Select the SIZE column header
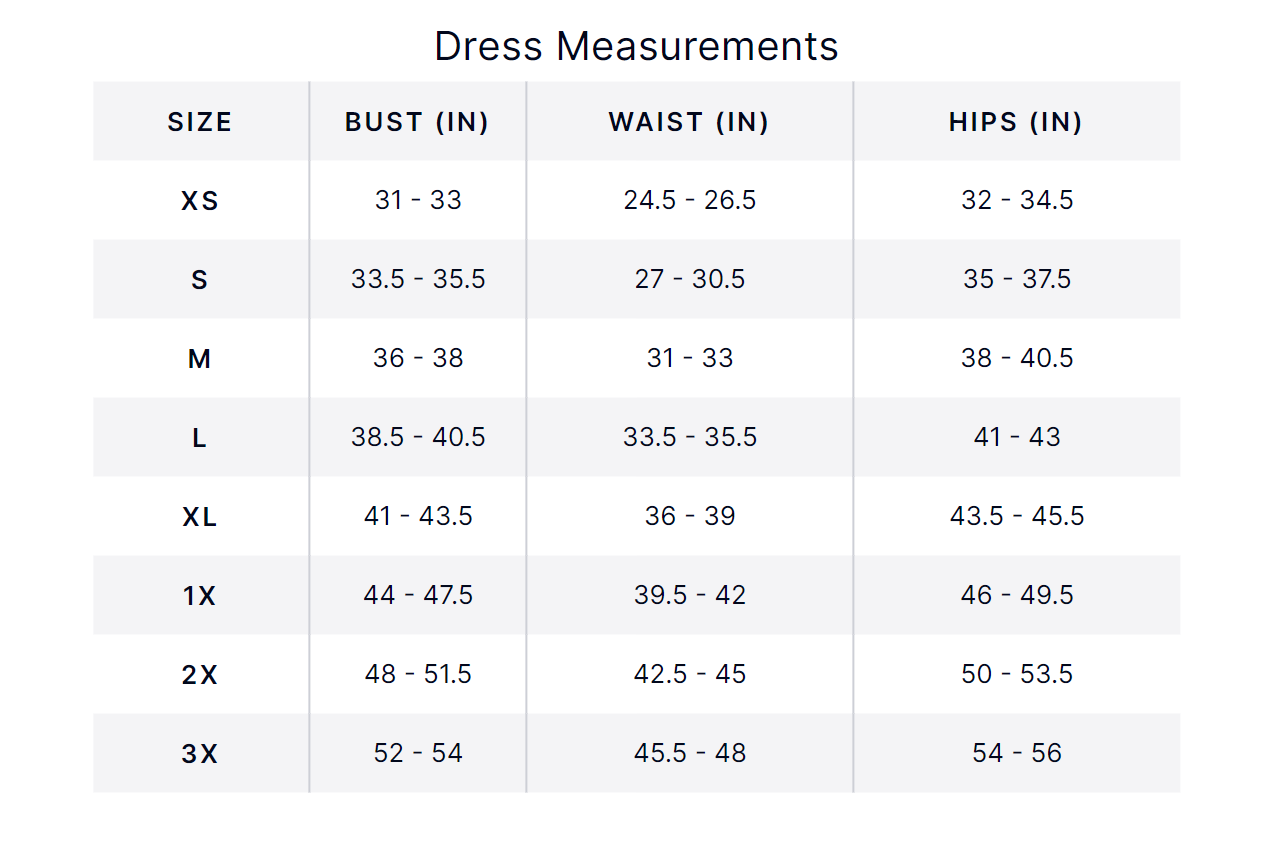The image size is (1275, 868). click(x=200, y=122)
